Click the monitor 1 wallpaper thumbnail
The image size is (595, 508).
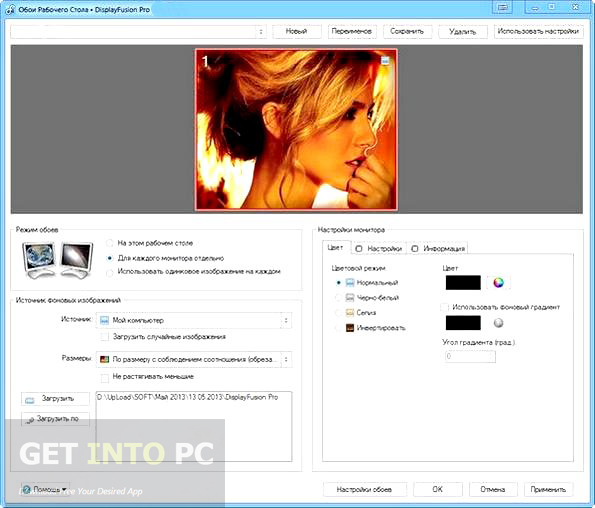[x=296, y=129]
